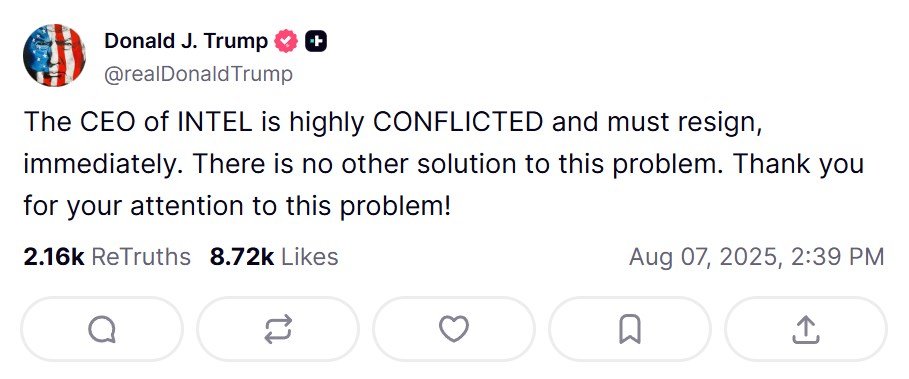The width and height of the screenshot is (909, 379).
Task: Click the red verified checkmark badge
Action: tap(286, 41)
